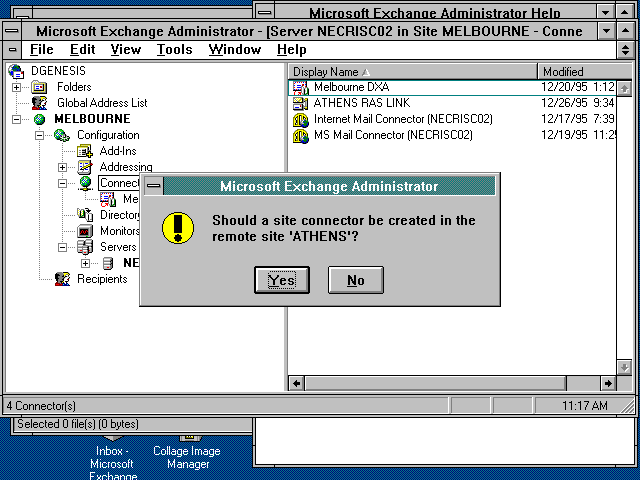Image resolution: width=640 pixels, height=480 pixels.
Task: Select the MELBOURNE site globe icon
Action: tap(39, 119)
